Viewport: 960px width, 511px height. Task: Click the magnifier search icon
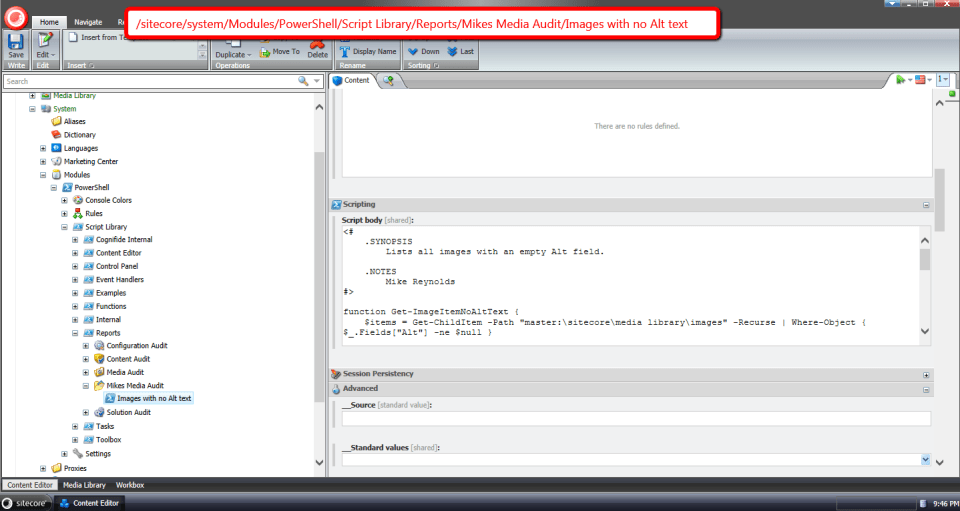click(x=303, y=81)
